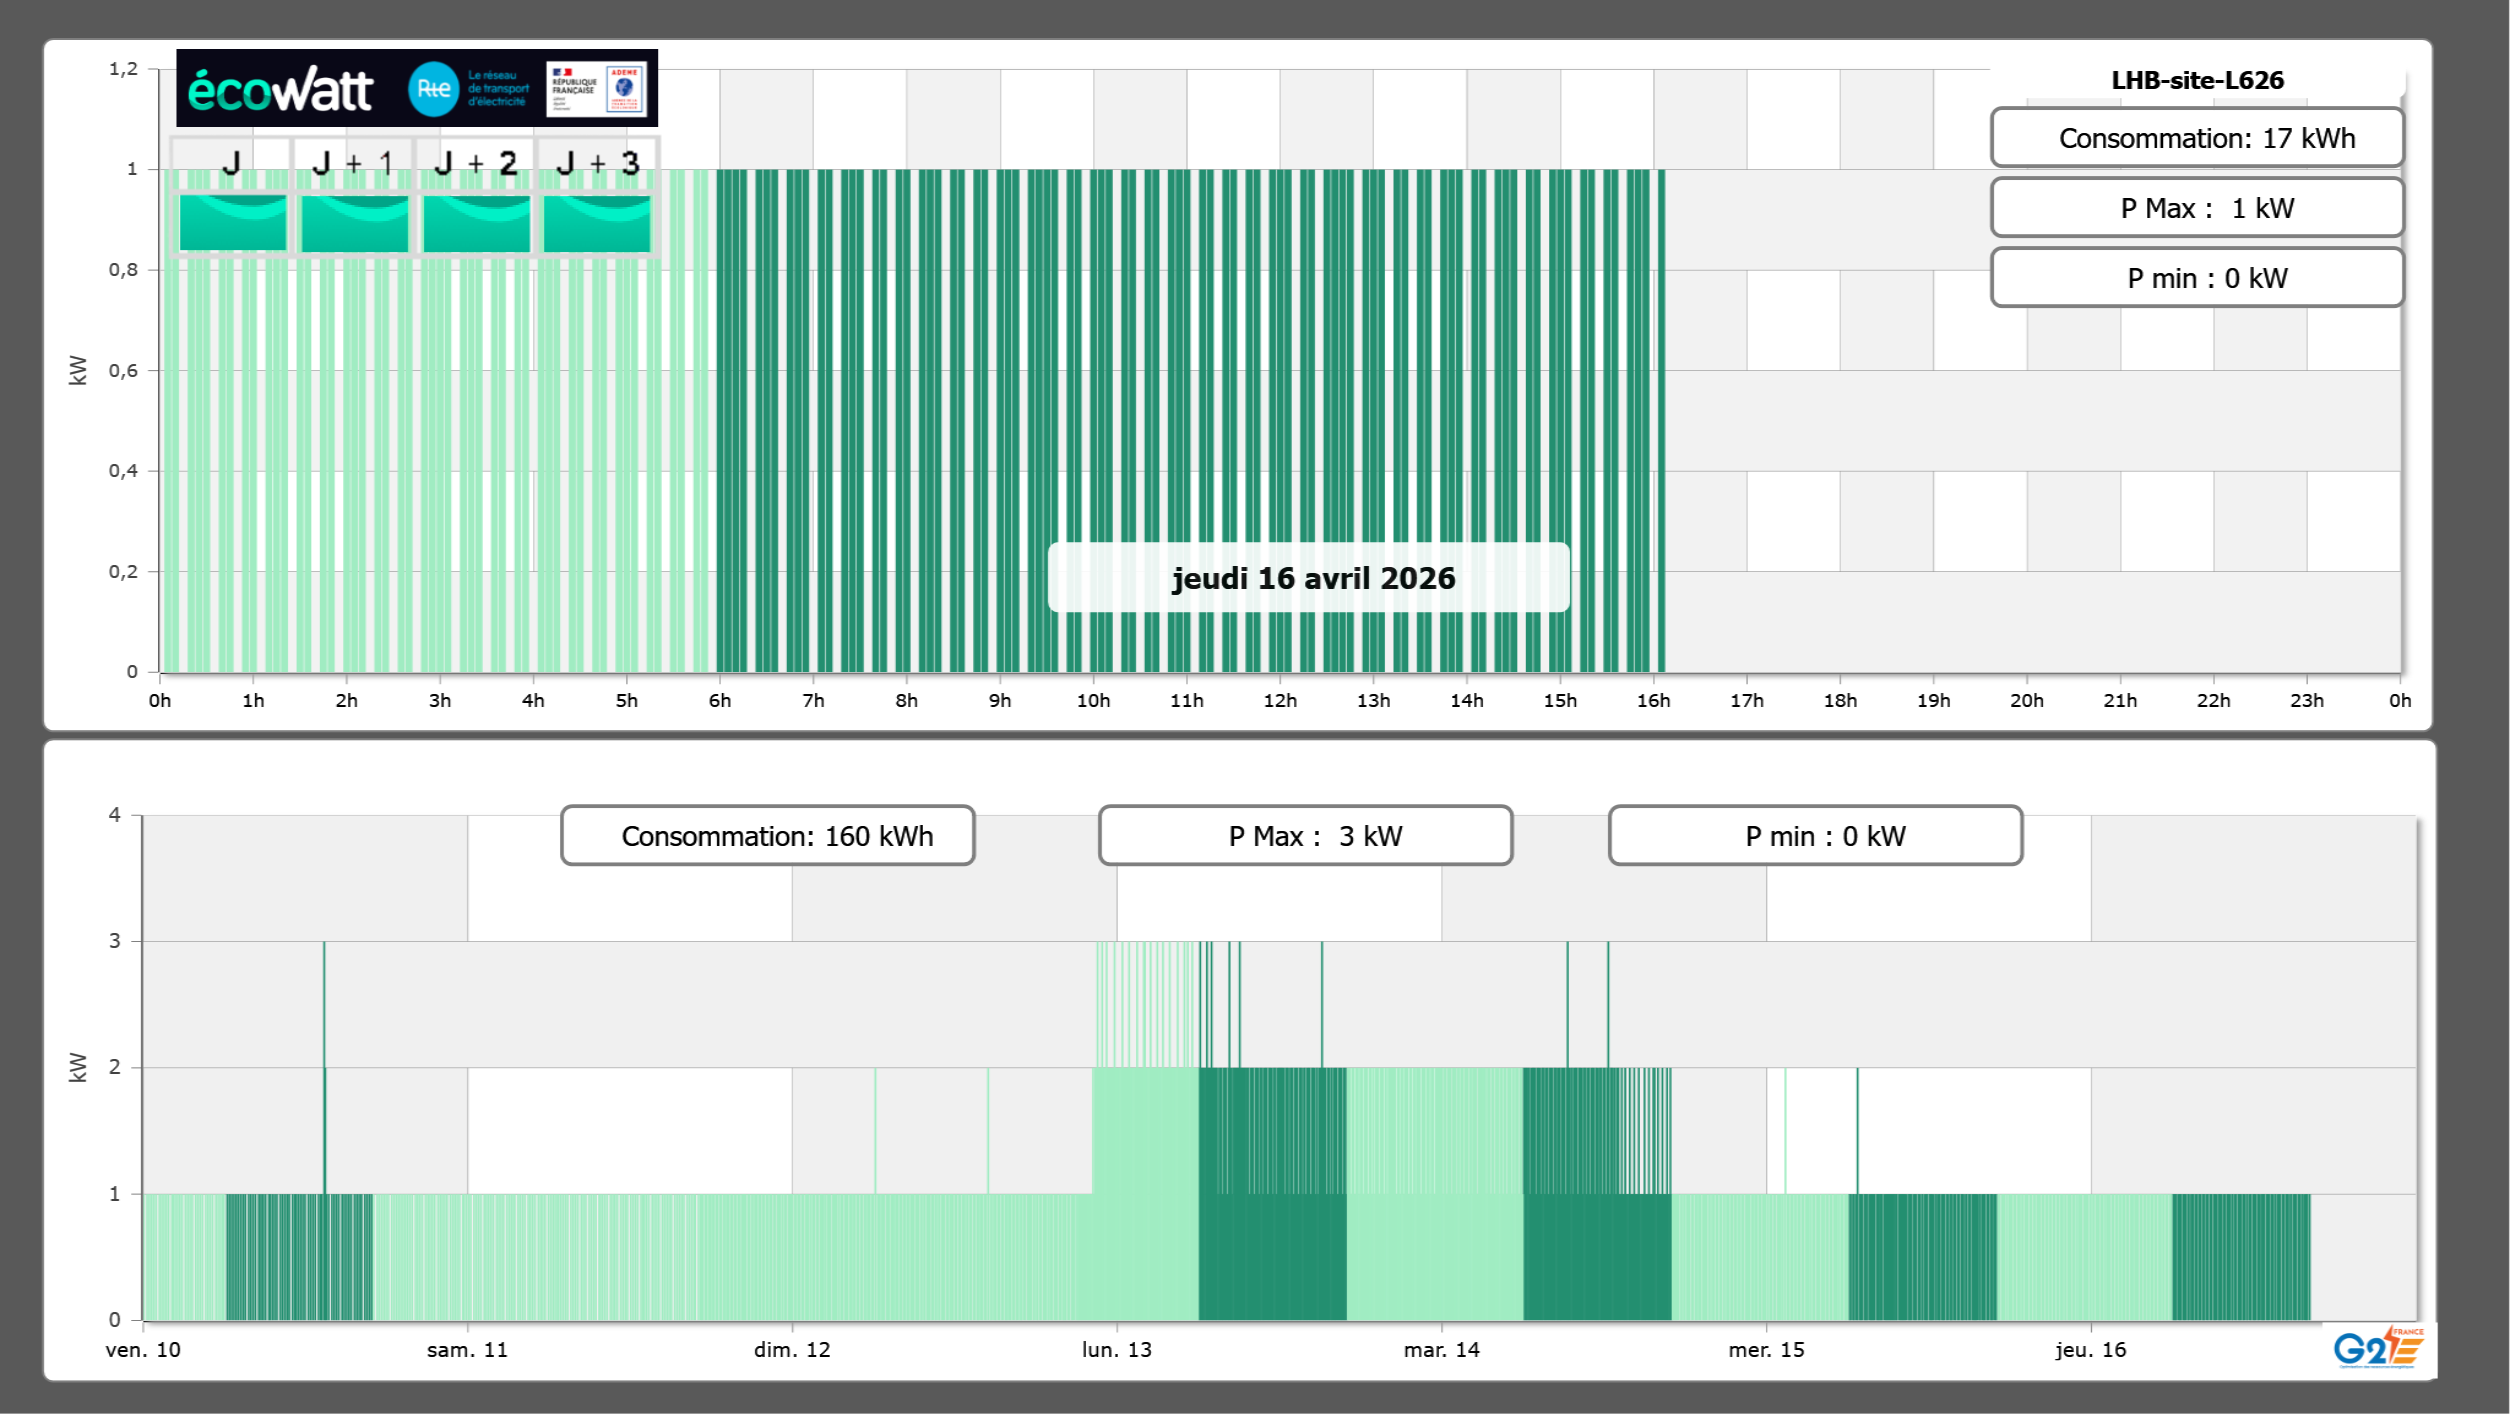Click the sam. 11 axis label

coord(467,1350)
